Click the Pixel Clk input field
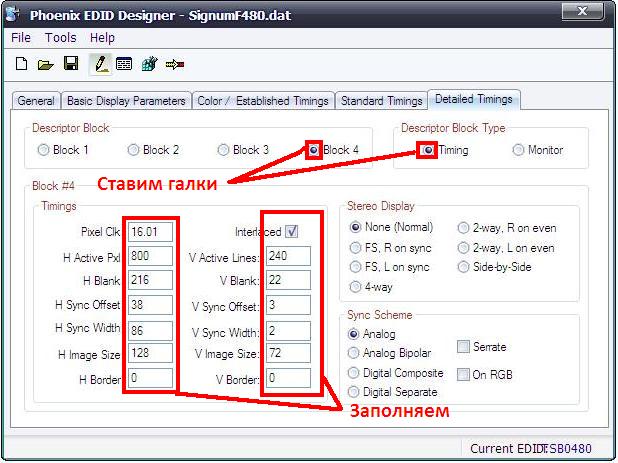Viewport: 618px width, 463px height. [150, 232]
